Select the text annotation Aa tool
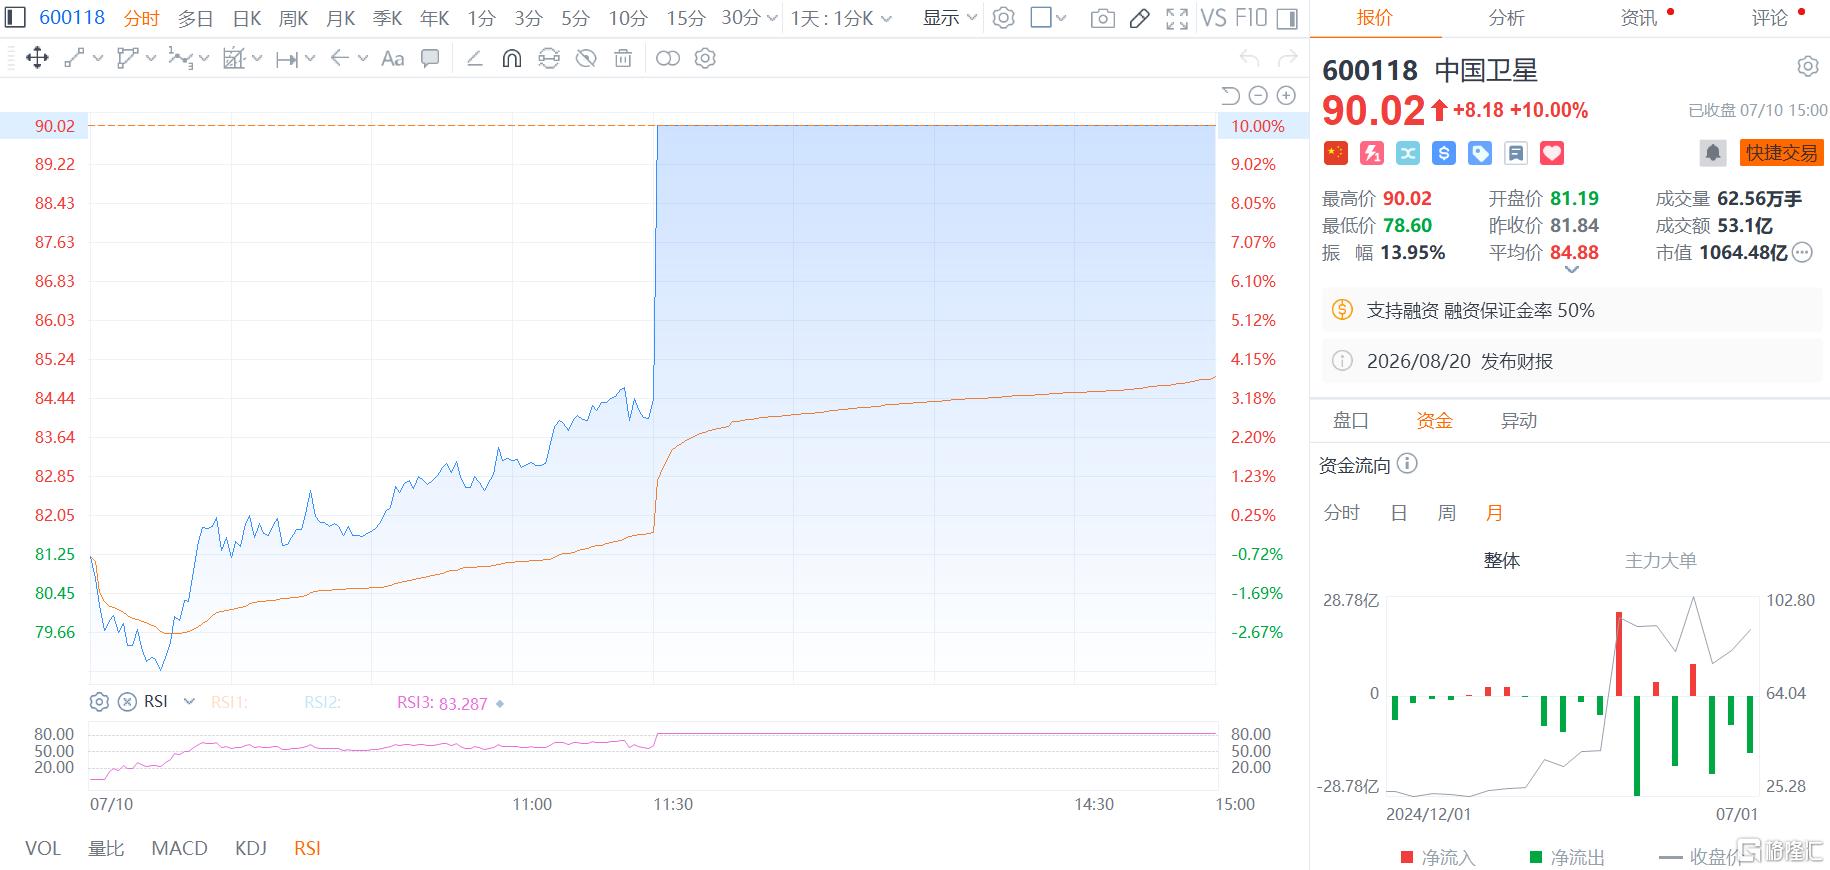This screenshot has width=1830, height=870. 393,59
